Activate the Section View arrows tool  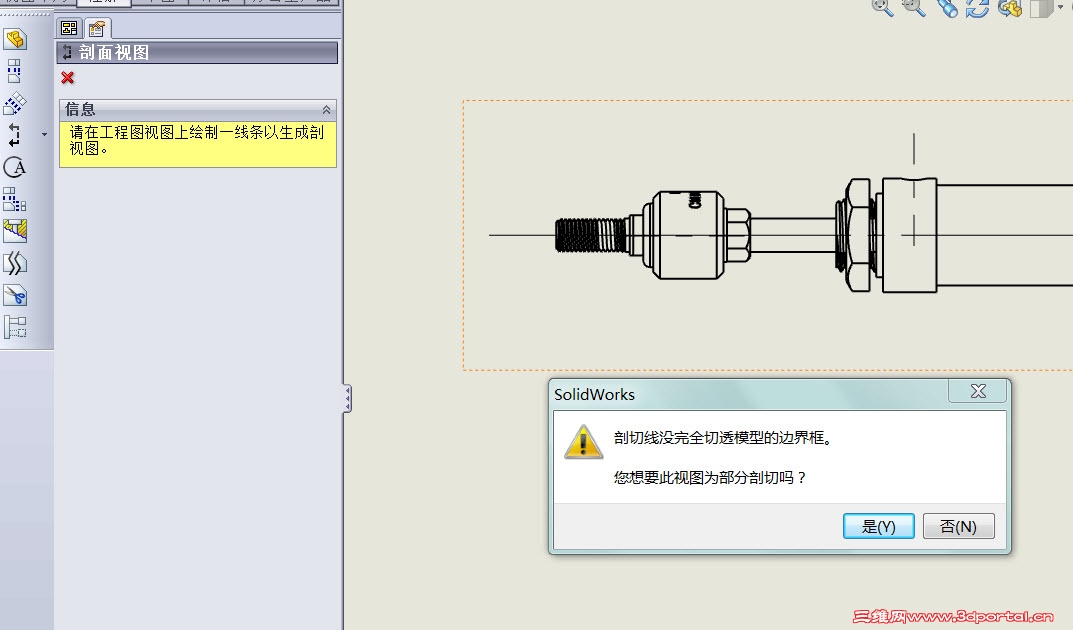[x=15, y=135]
